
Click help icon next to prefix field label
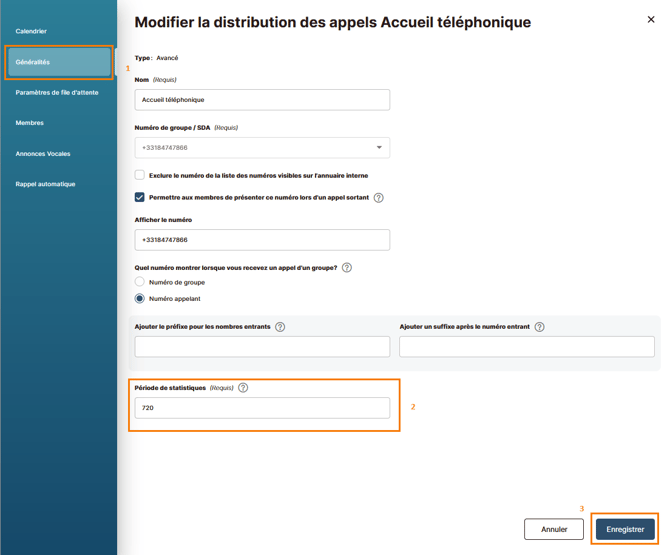[280, 327]
